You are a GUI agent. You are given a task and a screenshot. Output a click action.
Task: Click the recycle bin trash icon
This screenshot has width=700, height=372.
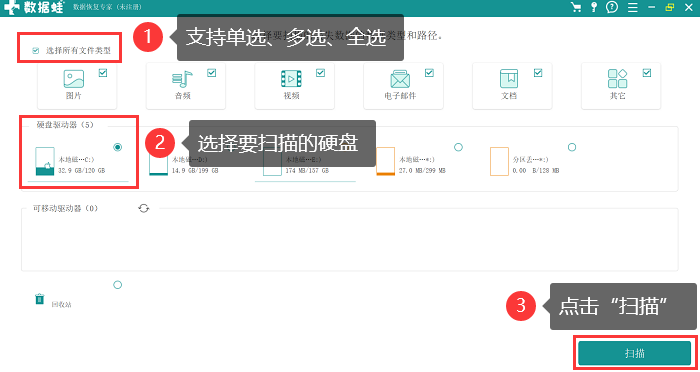[x=40, y=299]
